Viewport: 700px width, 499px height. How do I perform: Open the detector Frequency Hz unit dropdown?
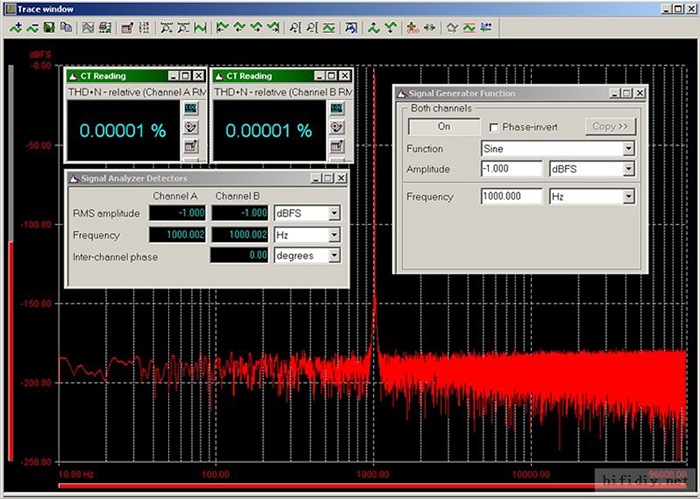click(x=334, y=235)
